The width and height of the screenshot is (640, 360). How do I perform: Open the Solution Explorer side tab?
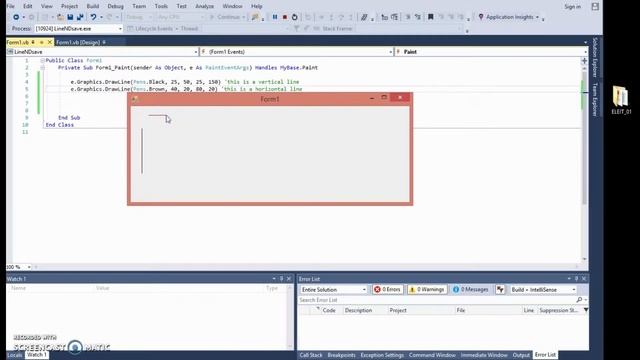tap(595, 57)
